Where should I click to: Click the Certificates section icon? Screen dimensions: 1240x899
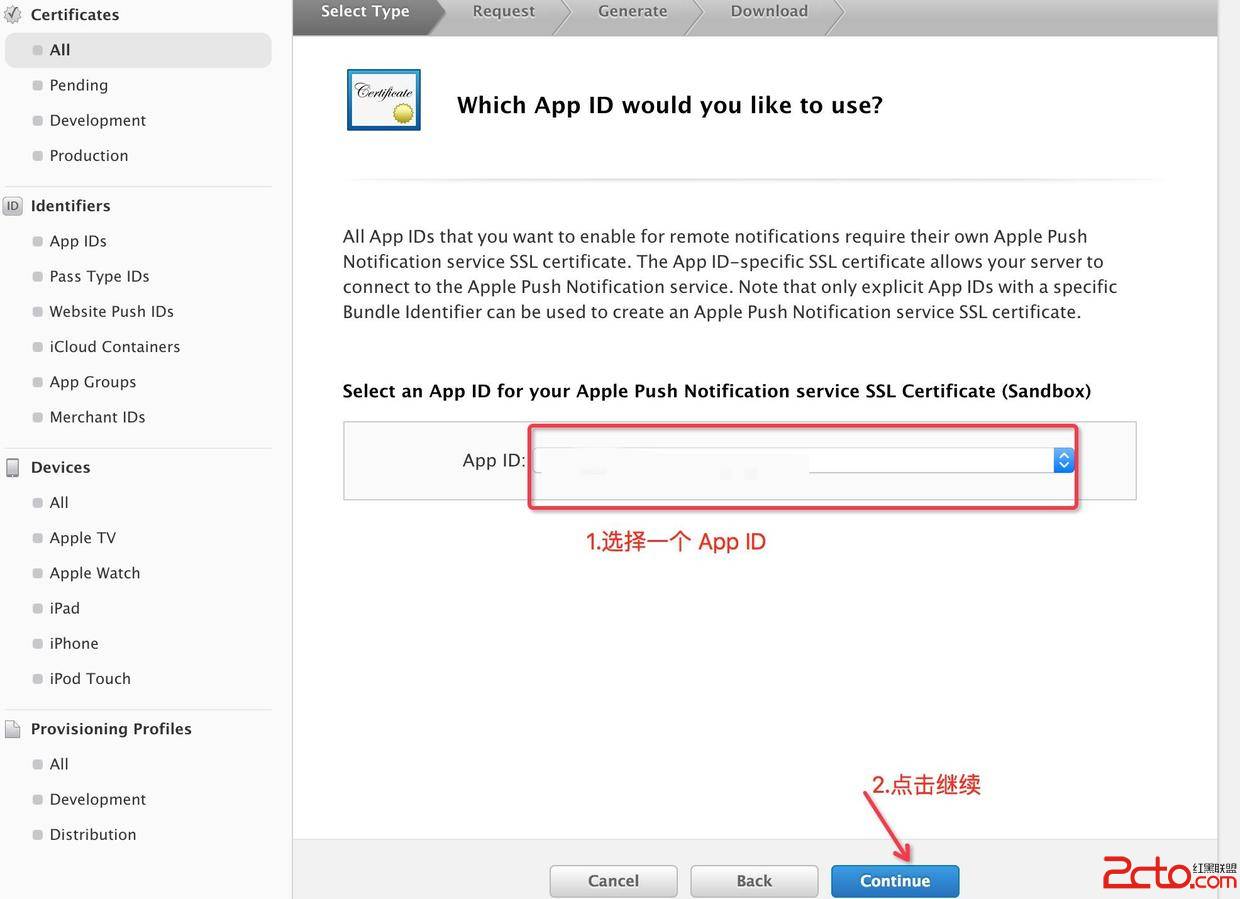point(13,14)
